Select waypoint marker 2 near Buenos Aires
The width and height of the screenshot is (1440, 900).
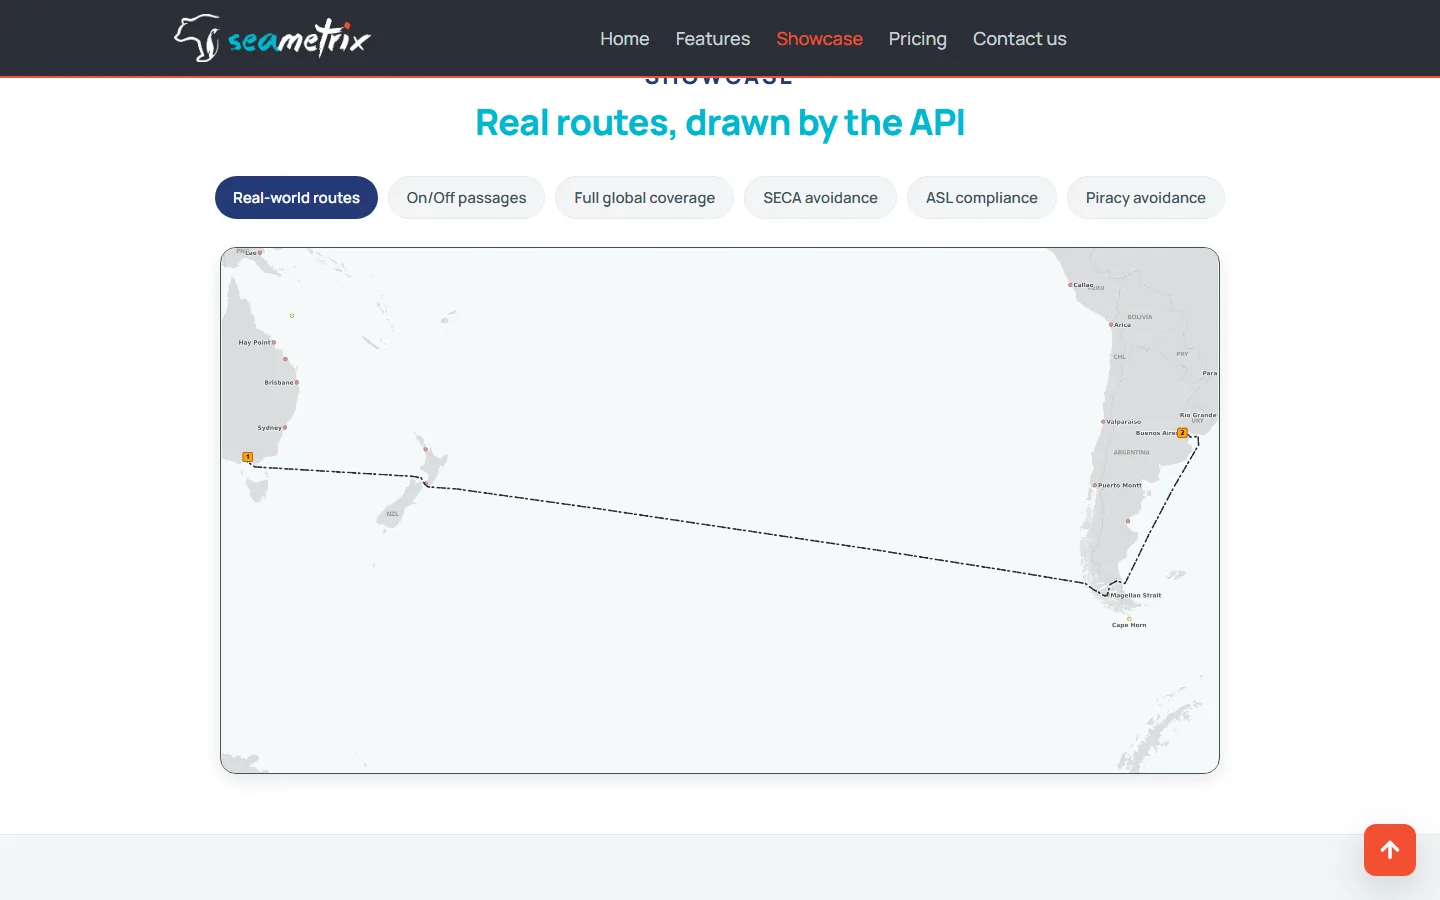[x=1182, y=433]
